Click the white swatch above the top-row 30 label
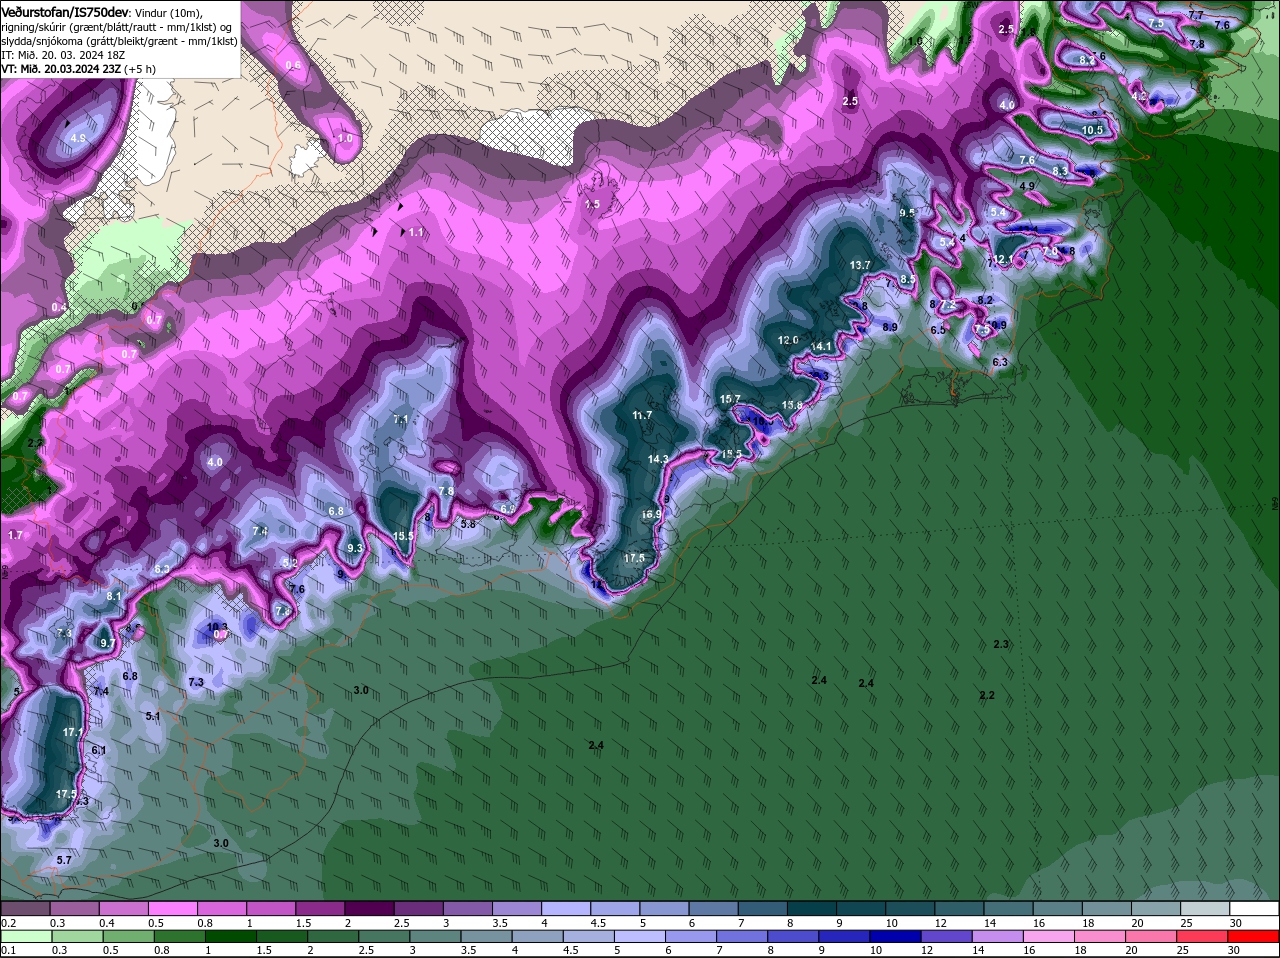 click(1255, 908)
